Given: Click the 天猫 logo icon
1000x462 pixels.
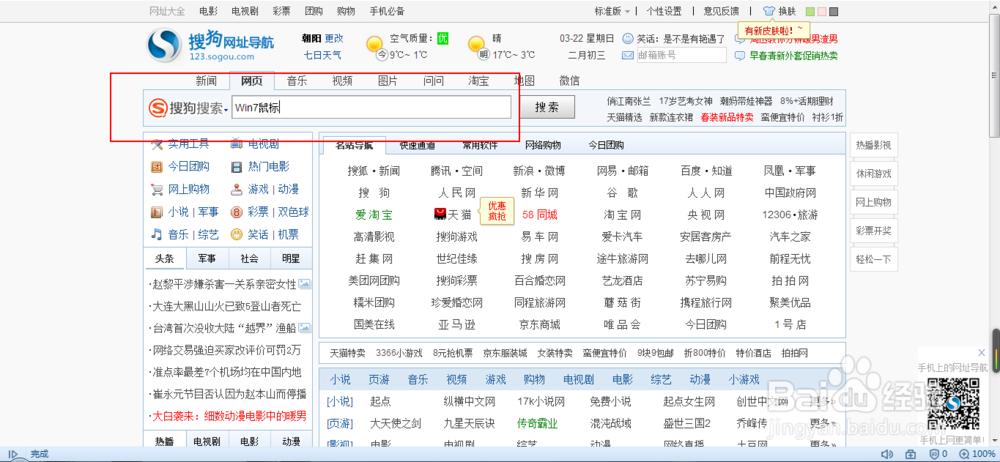Looking at the screenshot, I should coord(438,214).
